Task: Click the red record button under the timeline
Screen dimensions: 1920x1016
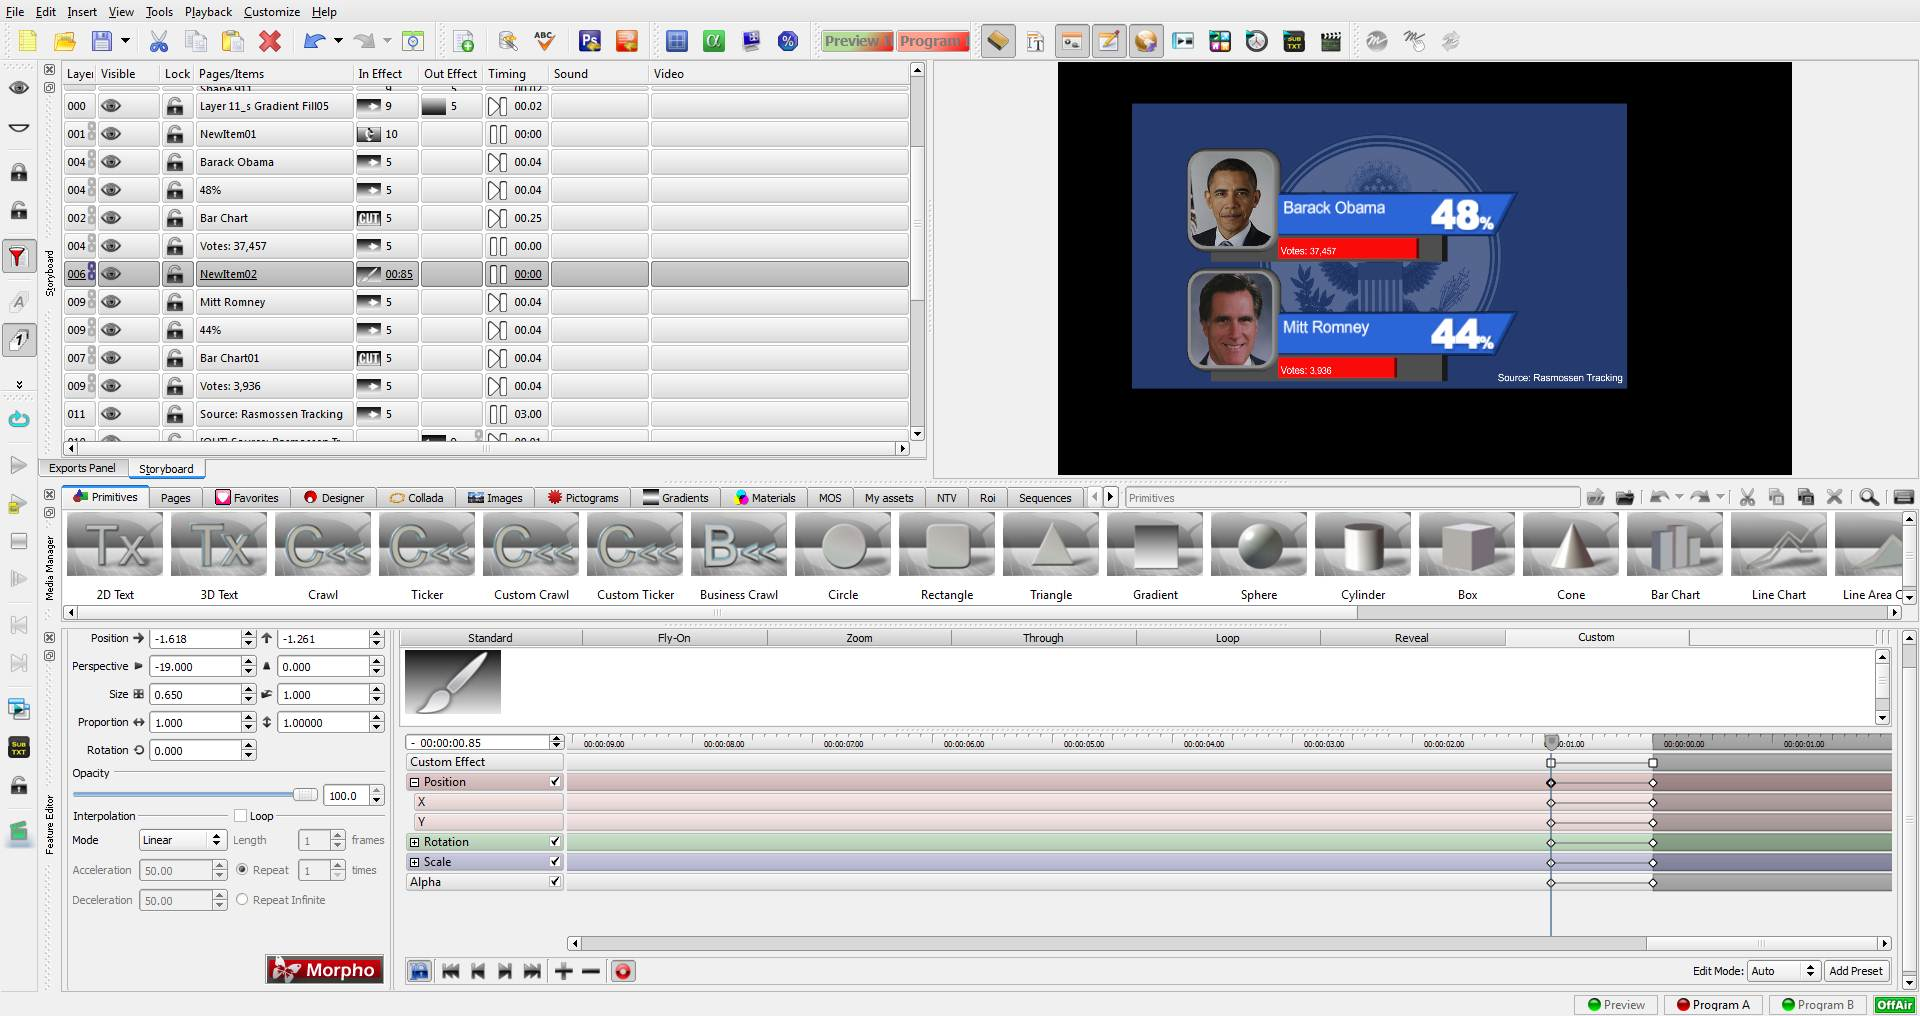Action: pos(623,971)
